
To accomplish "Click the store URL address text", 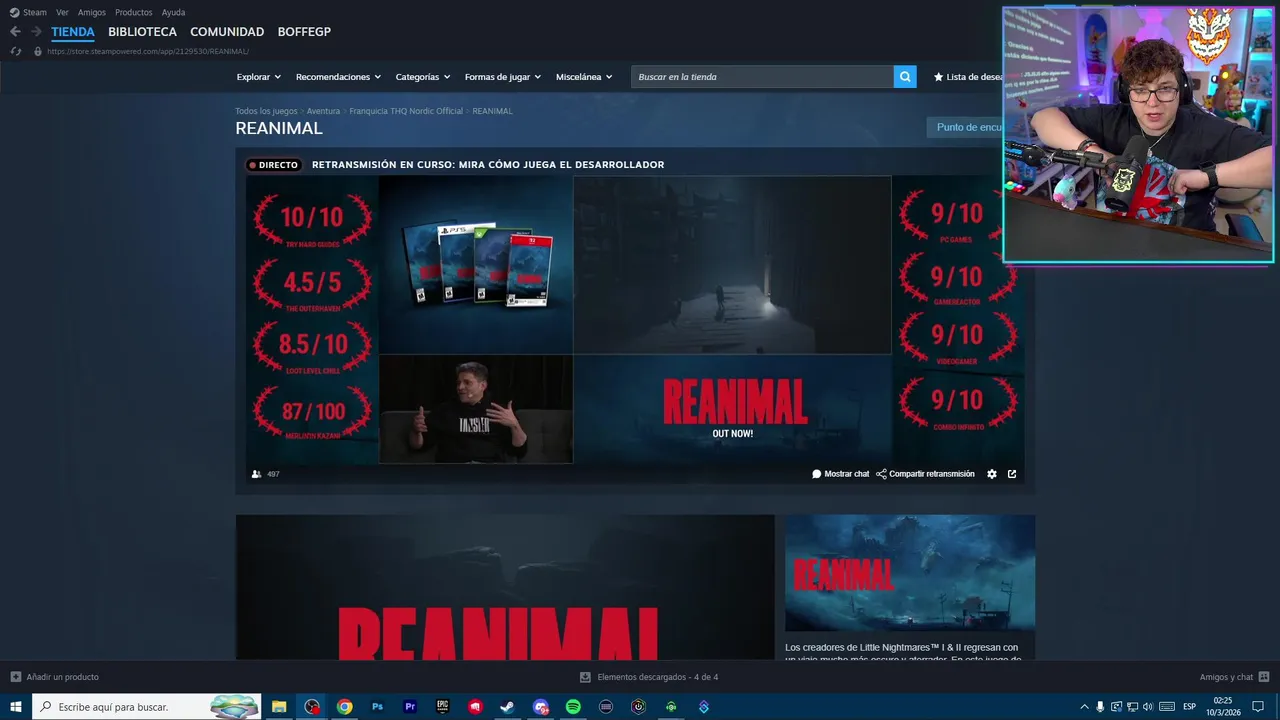I will (147, 51).
